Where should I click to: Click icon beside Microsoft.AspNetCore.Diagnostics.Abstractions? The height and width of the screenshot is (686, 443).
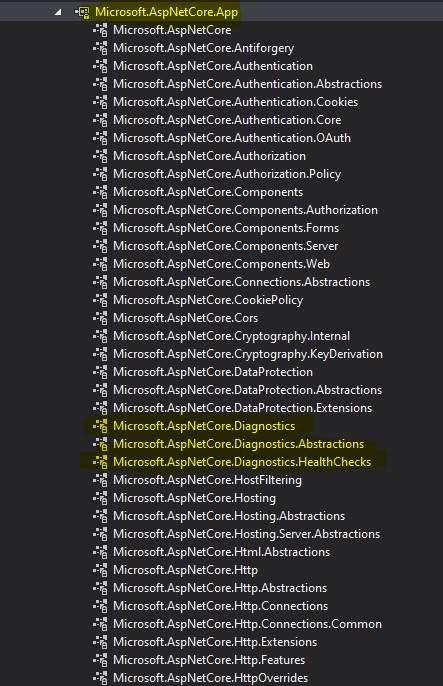pyautogui.click(x=100, y=444)
